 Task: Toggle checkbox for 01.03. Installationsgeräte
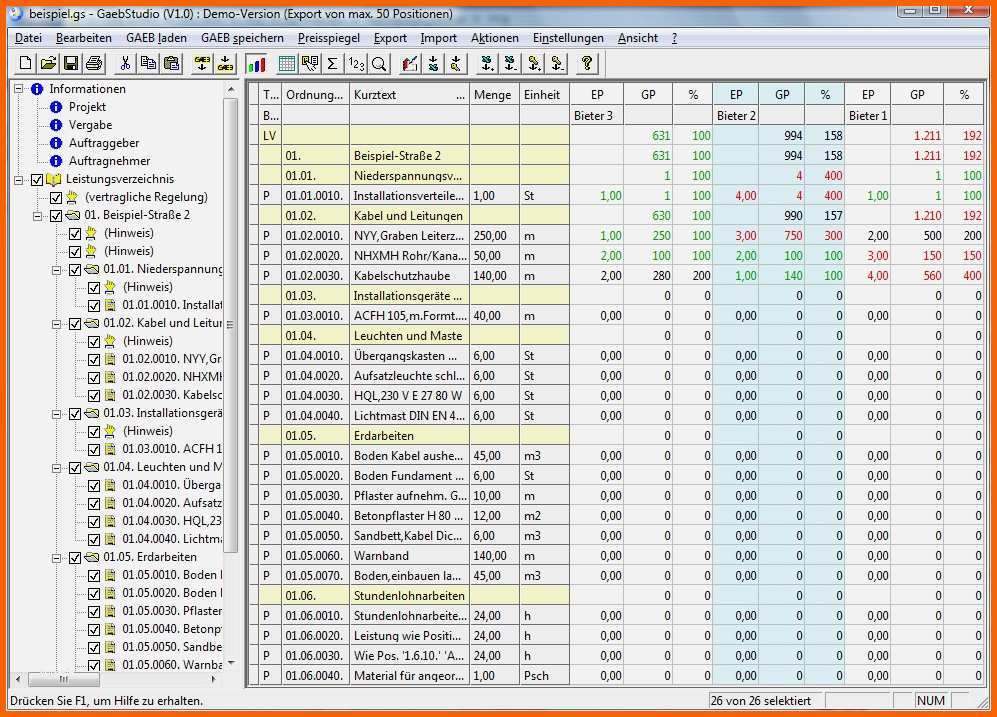coord(75,413)
